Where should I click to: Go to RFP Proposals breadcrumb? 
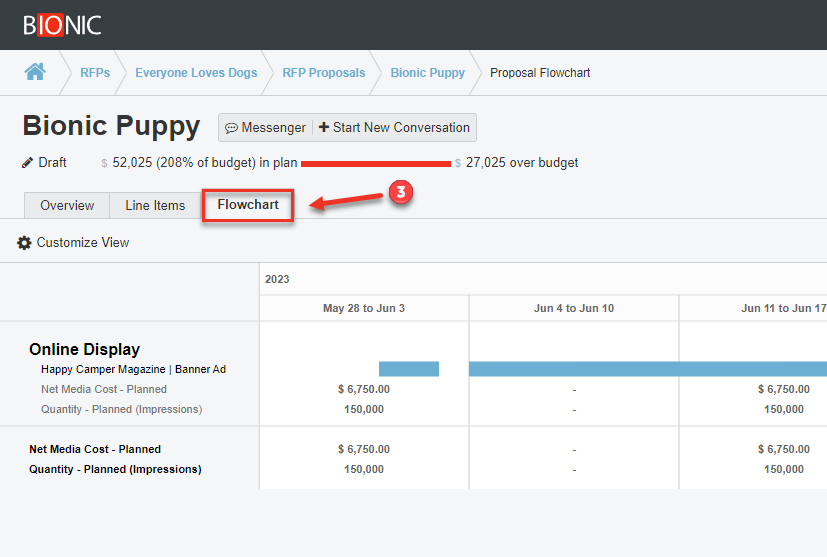click(x=323, y=73)
